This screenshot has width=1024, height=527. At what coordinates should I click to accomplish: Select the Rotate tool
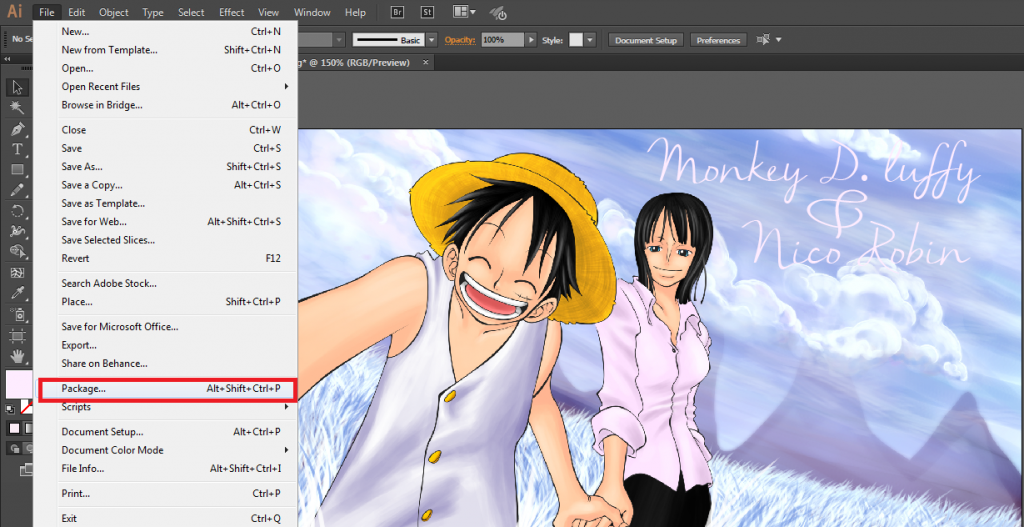pyautogui.click(x=17, y=211)
